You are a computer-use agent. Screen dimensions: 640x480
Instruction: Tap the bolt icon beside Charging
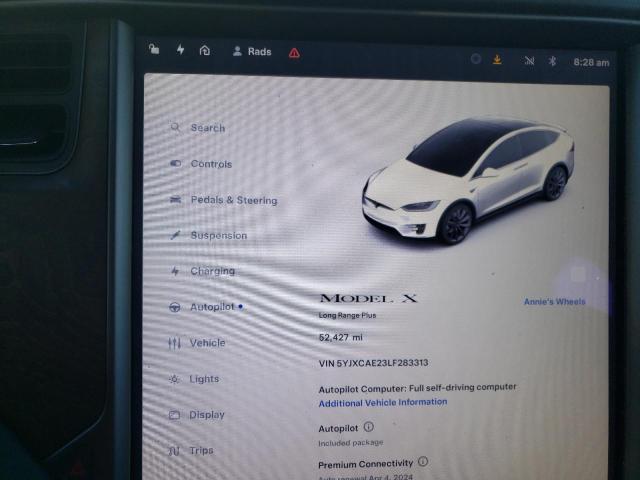point(175,271)
